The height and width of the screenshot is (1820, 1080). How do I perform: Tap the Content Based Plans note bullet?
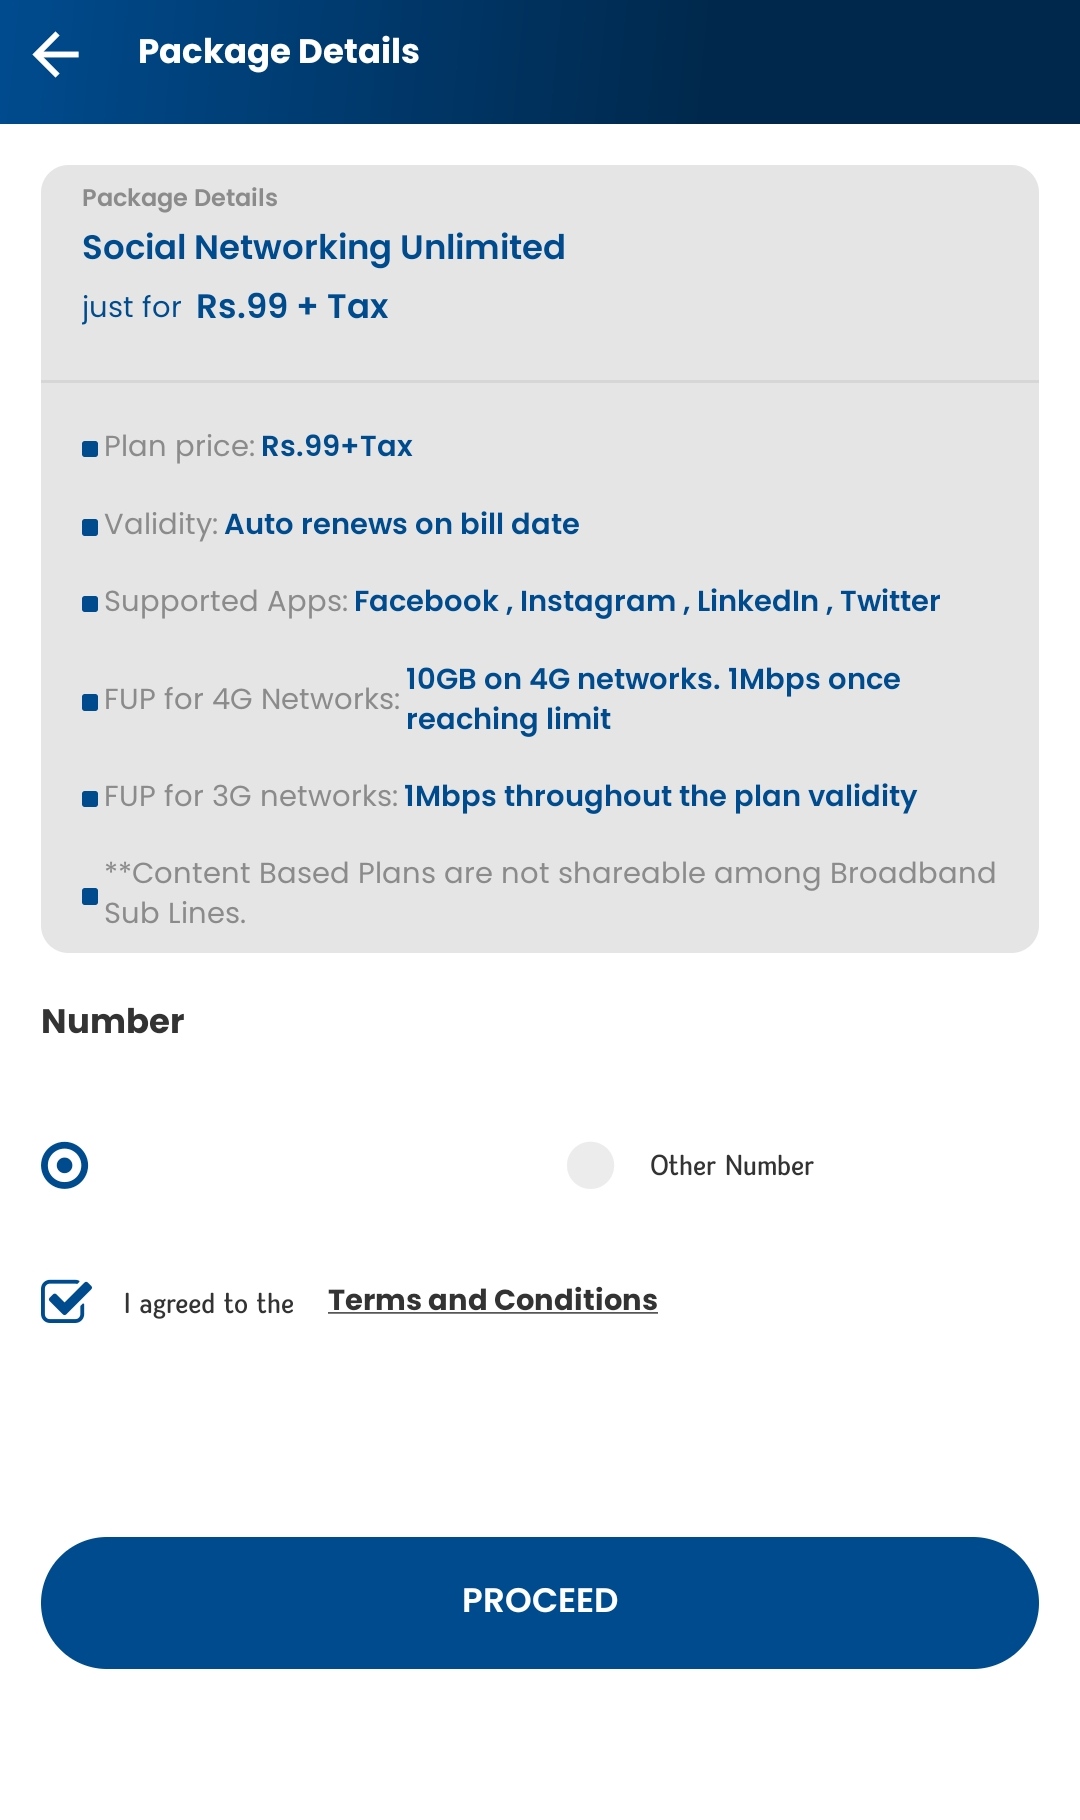pyautogui.click(x=90, y=896)
